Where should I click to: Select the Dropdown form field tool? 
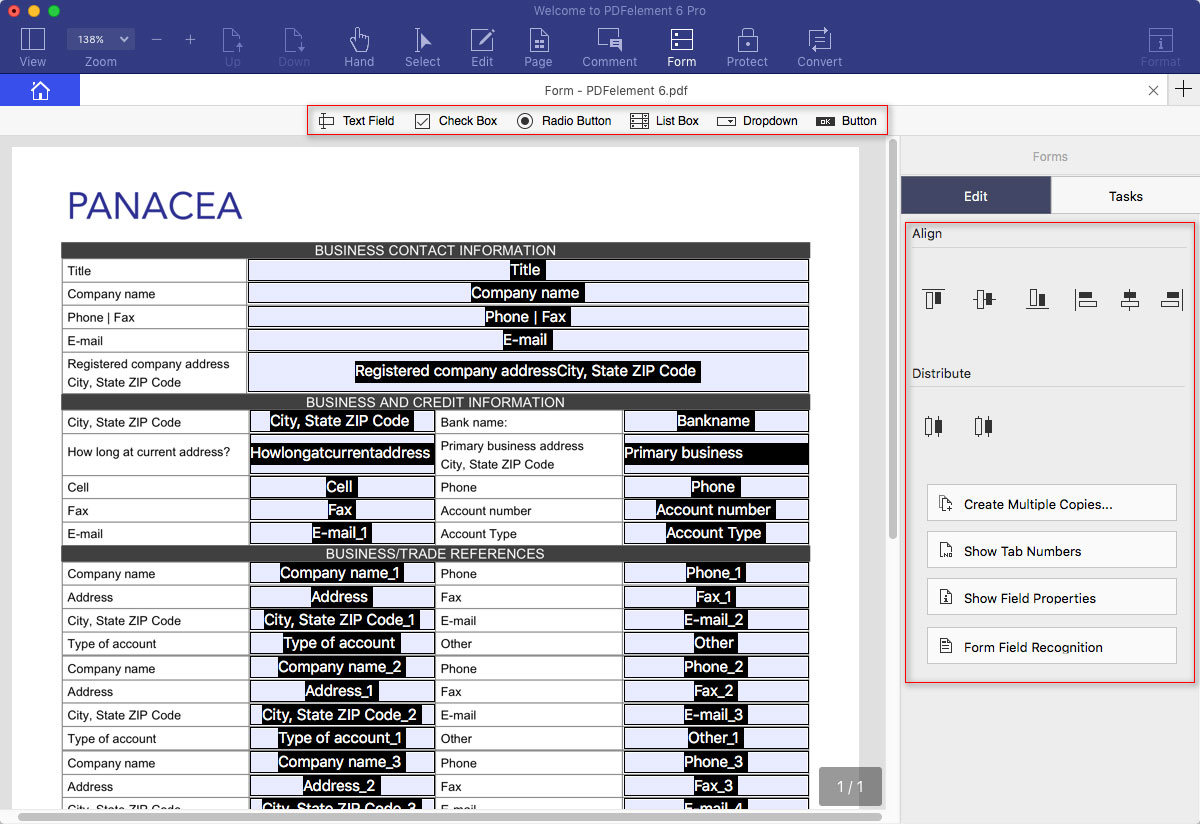coord(757,121)
